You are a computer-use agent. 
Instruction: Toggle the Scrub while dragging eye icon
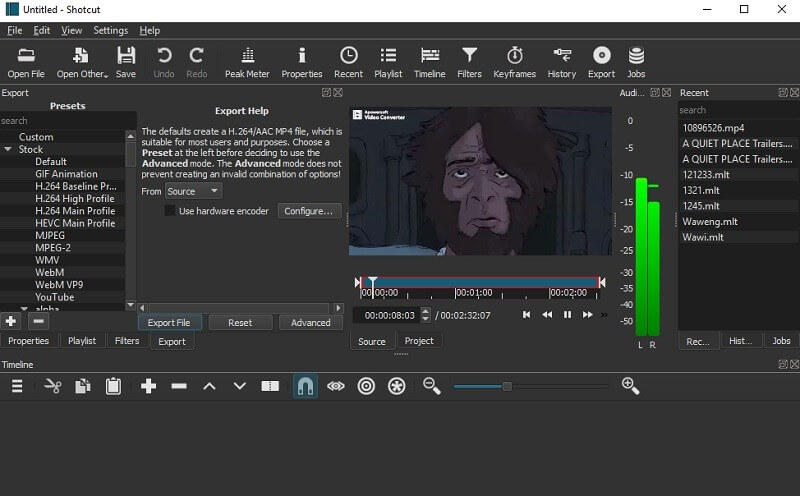pyautogui.click(x=336, y=386)
